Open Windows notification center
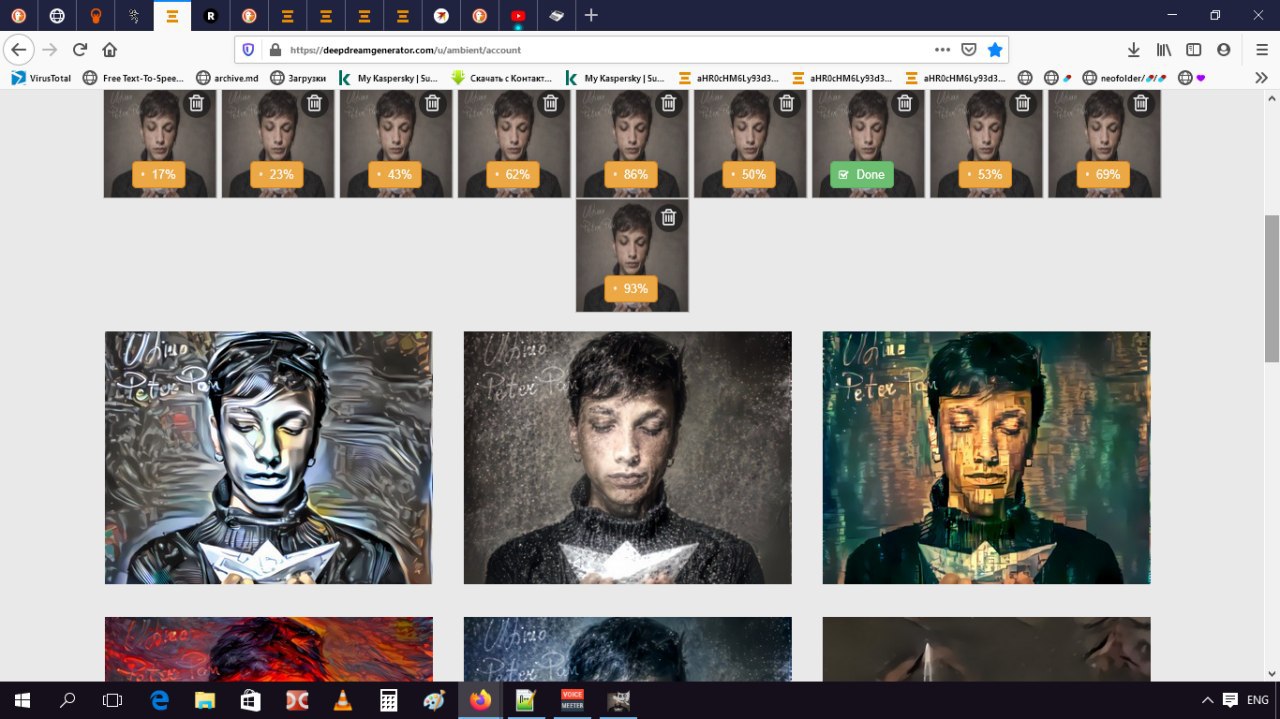1280x719 pixels. (x=1231, y=700)
